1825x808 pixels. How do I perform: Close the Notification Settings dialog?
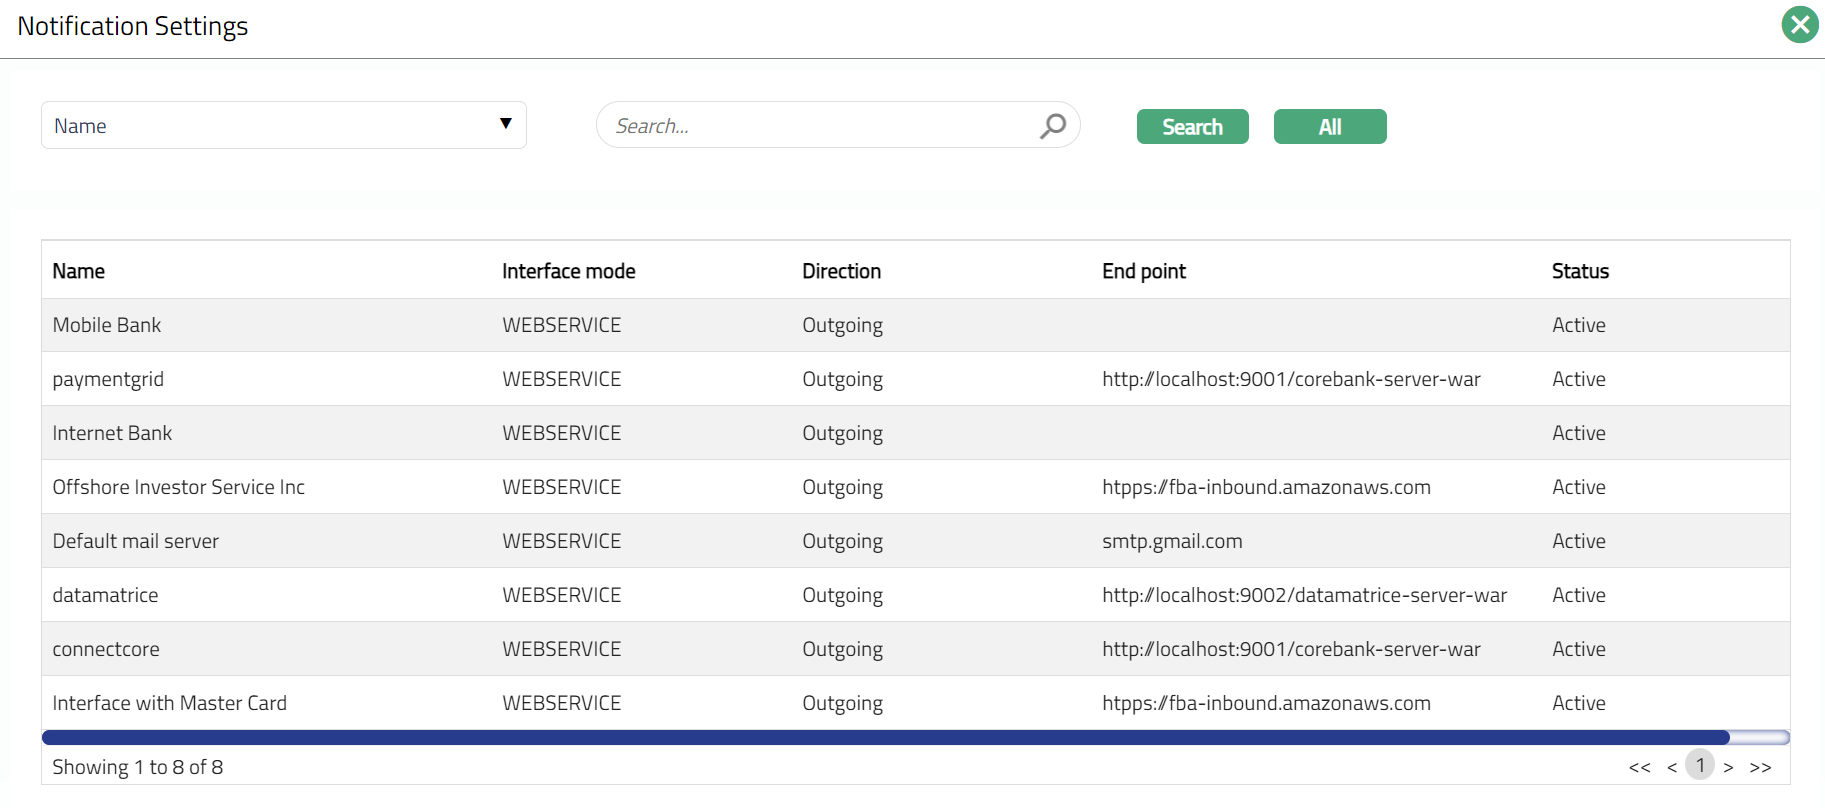click(x=1799, y=25)
